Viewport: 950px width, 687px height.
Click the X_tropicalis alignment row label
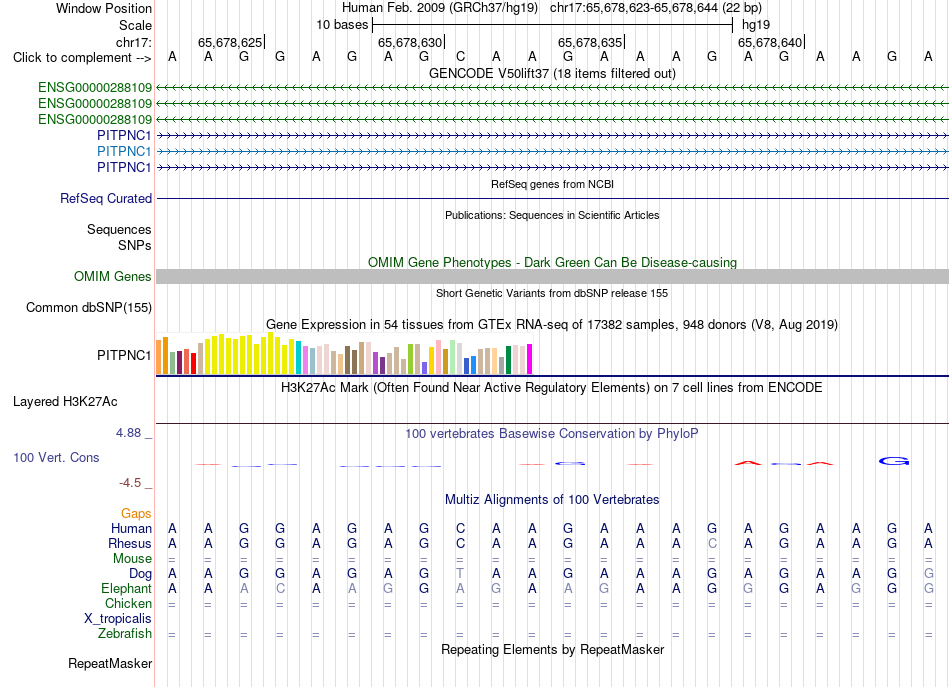point(118,619)
